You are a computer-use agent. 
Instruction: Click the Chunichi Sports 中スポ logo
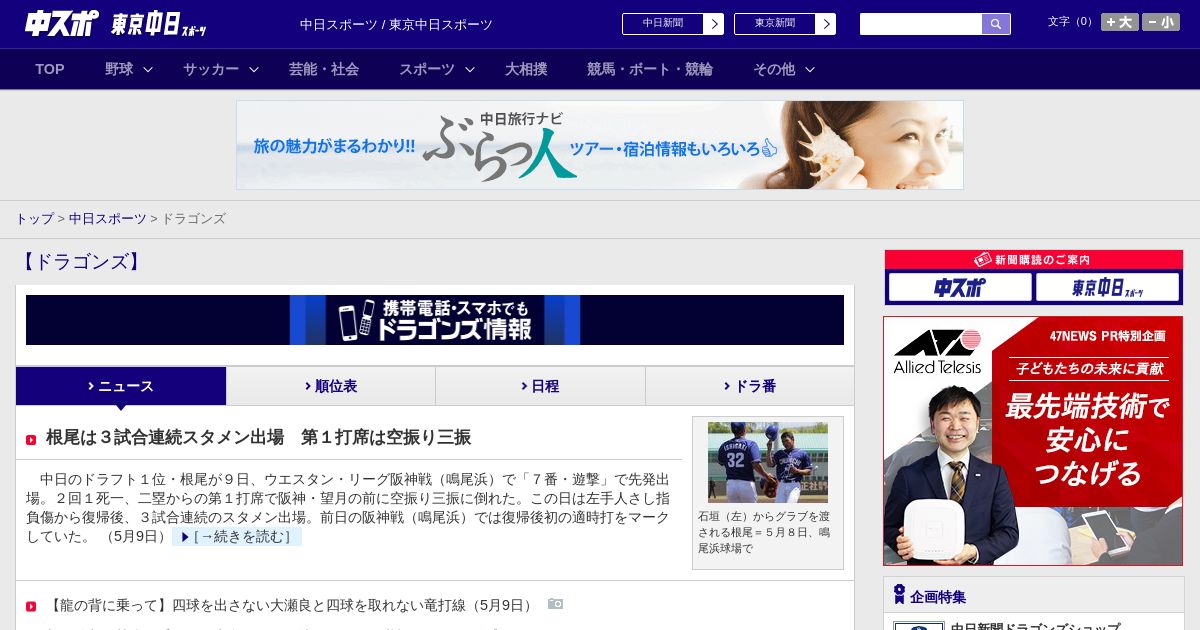61,23
